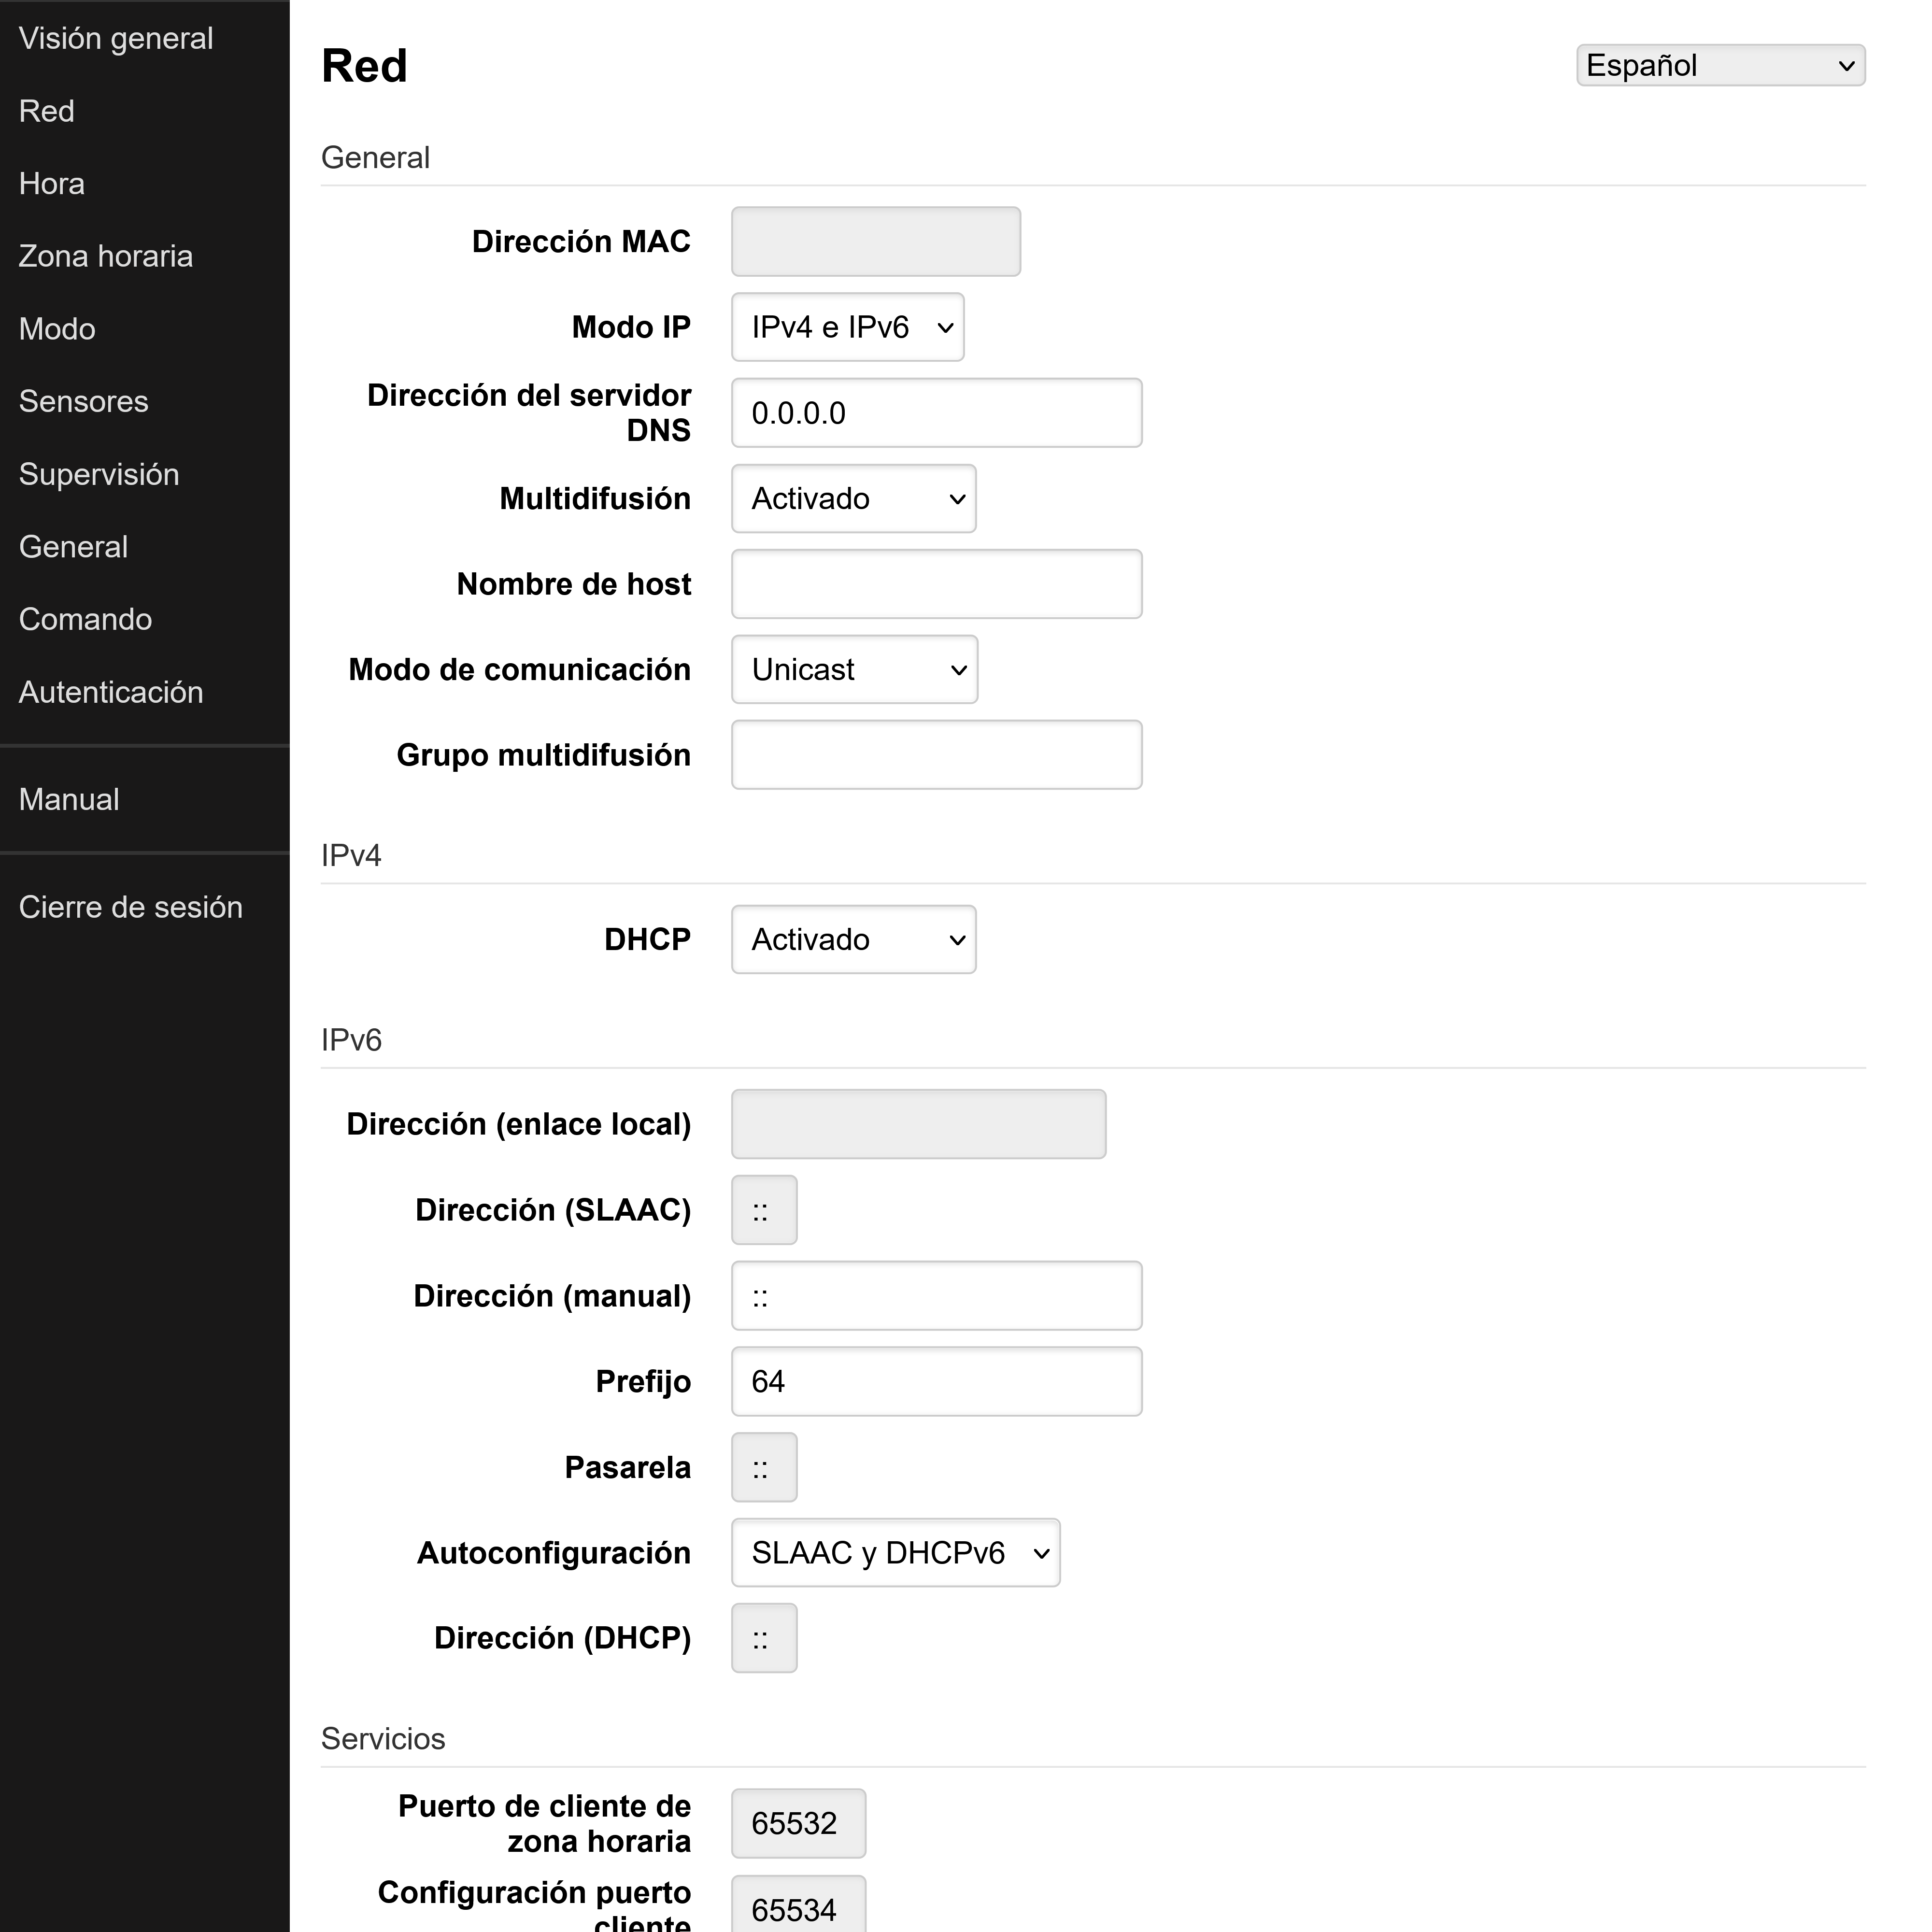Open the Sensores section
The width and height of the screenshot is (1932, 1932).
coord(83,401)
